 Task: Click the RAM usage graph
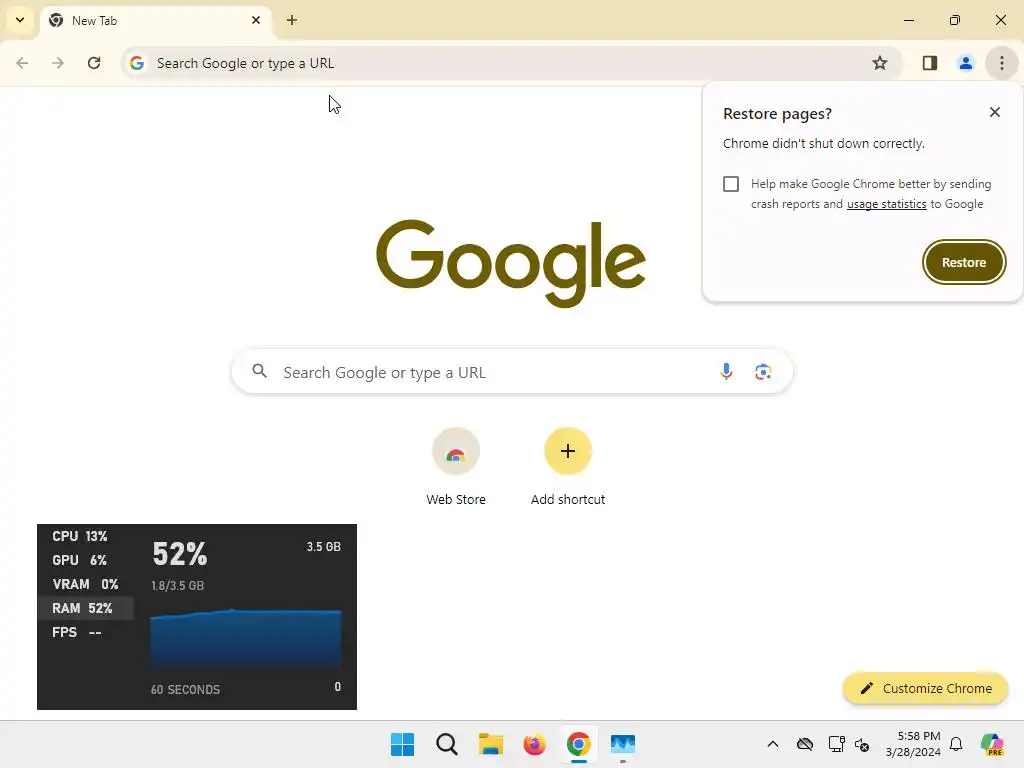coord(246,640)
